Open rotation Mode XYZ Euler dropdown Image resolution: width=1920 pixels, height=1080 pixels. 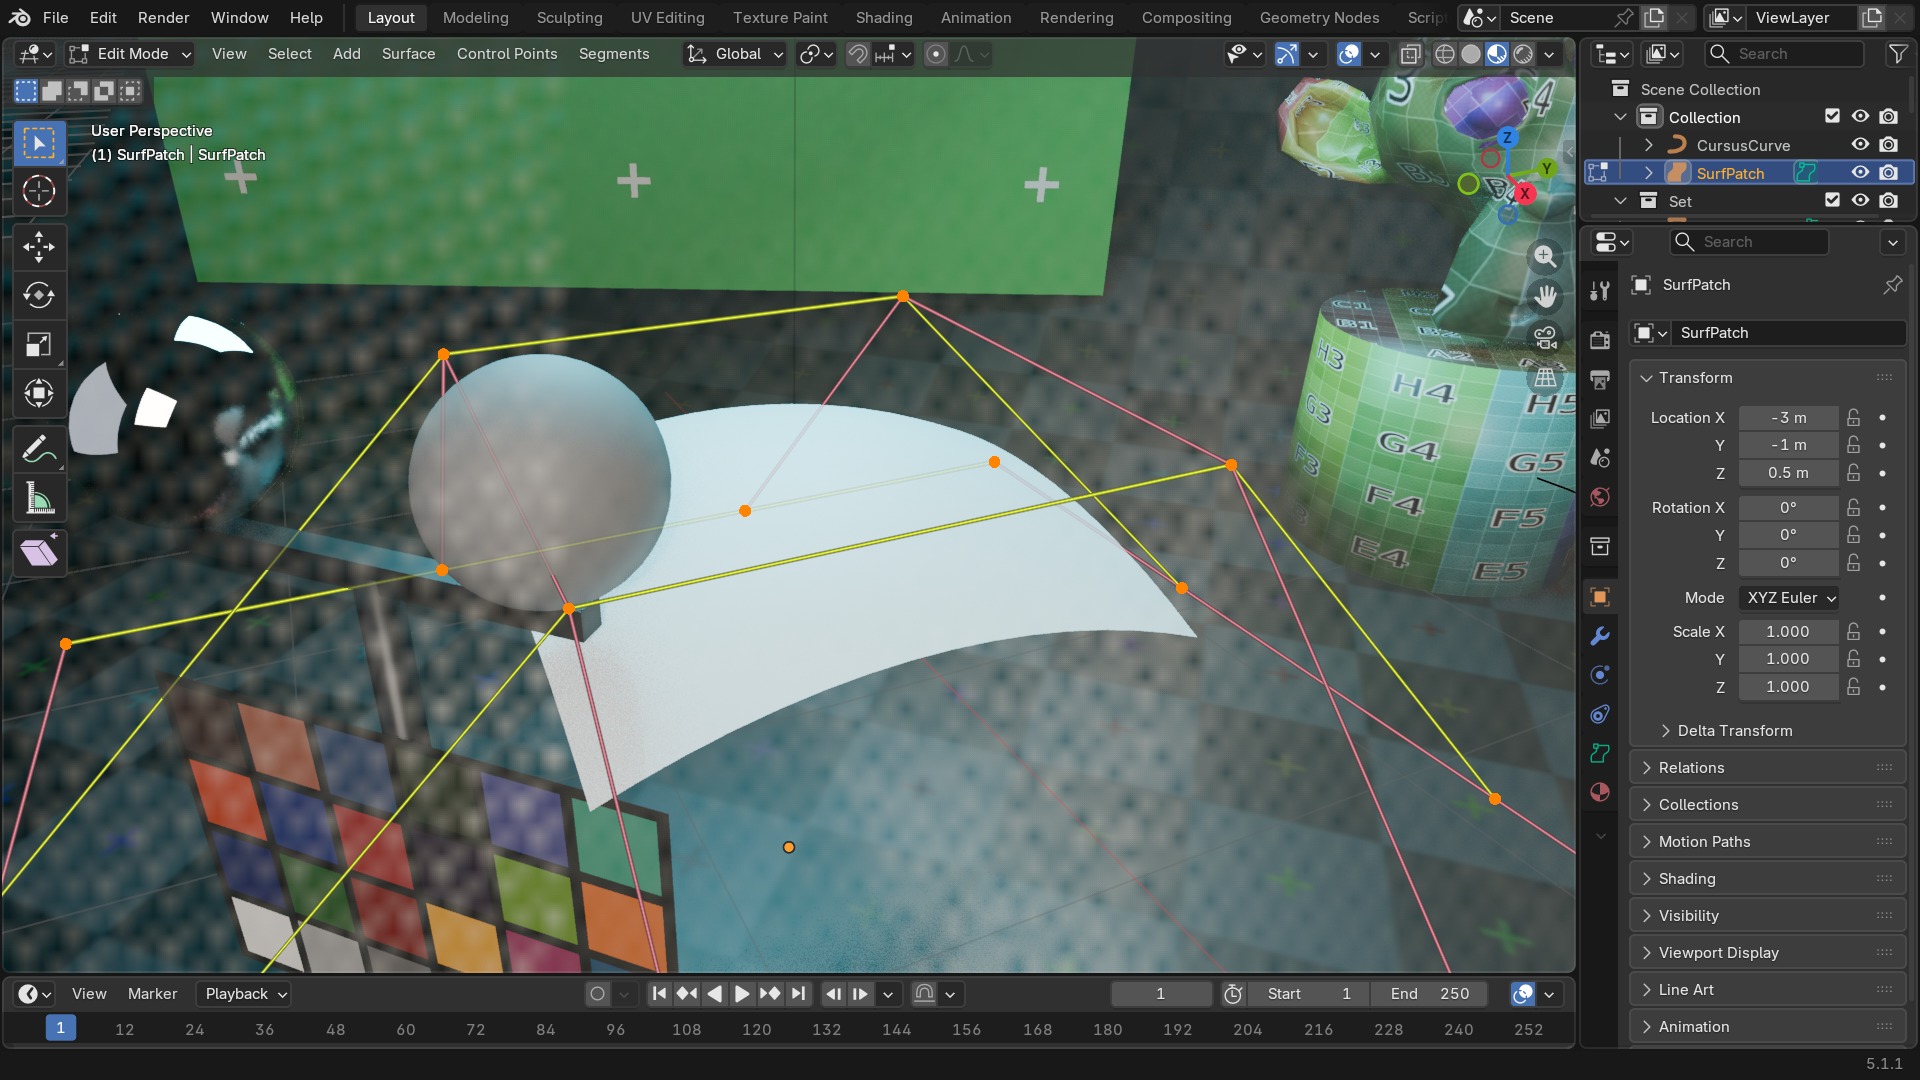pyautogui.click(x=1789, y=598)
